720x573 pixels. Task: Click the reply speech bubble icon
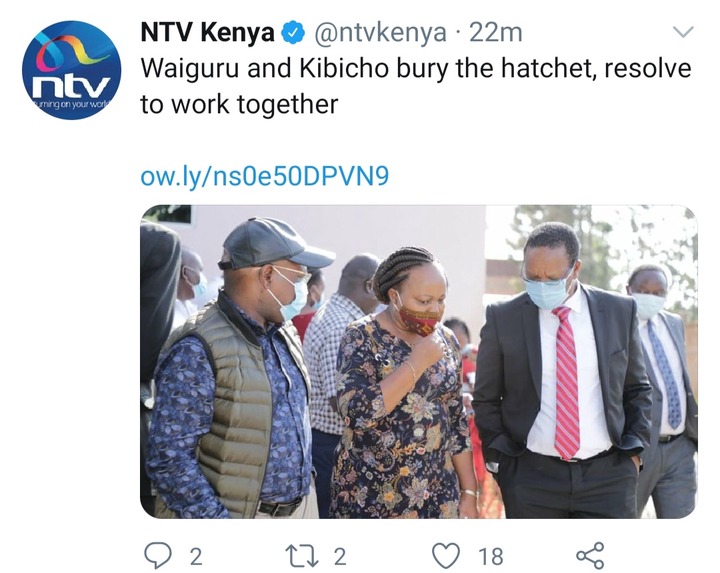point(158,556)
